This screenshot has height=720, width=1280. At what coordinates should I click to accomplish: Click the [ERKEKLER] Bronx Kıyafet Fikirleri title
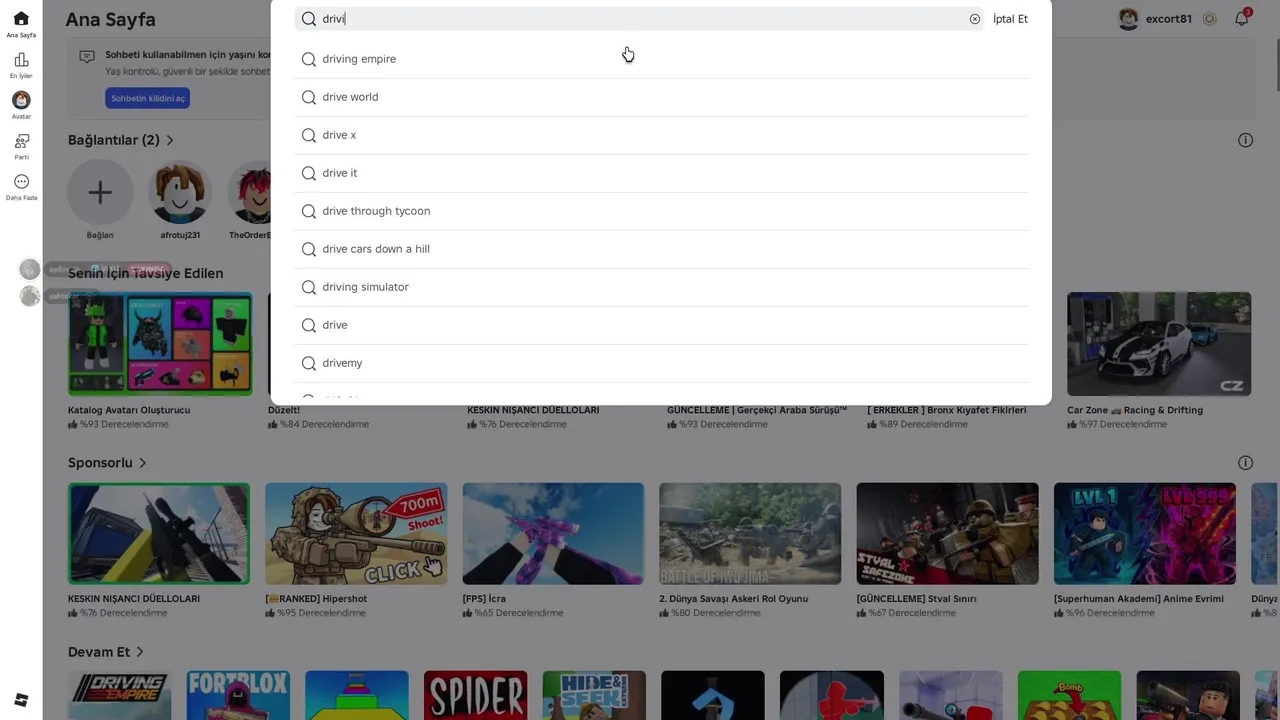(x=947, y=410)
